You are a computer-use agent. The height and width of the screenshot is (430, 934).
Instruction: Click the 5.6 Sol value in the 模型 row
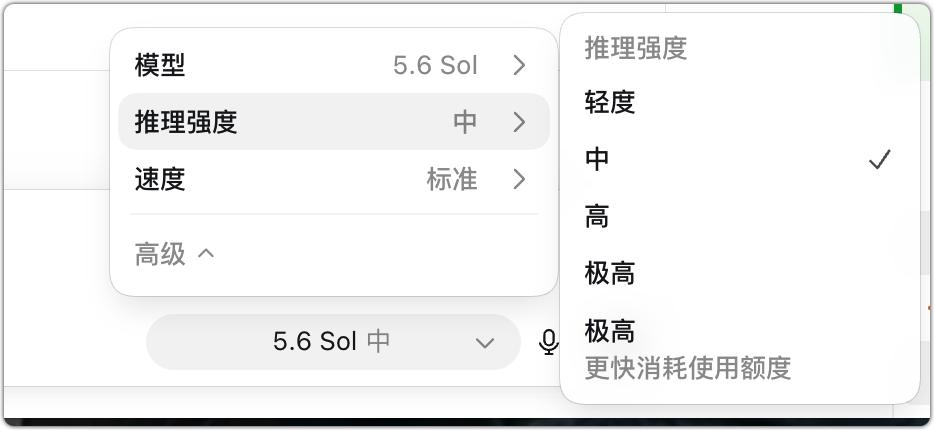pos(435,66)
